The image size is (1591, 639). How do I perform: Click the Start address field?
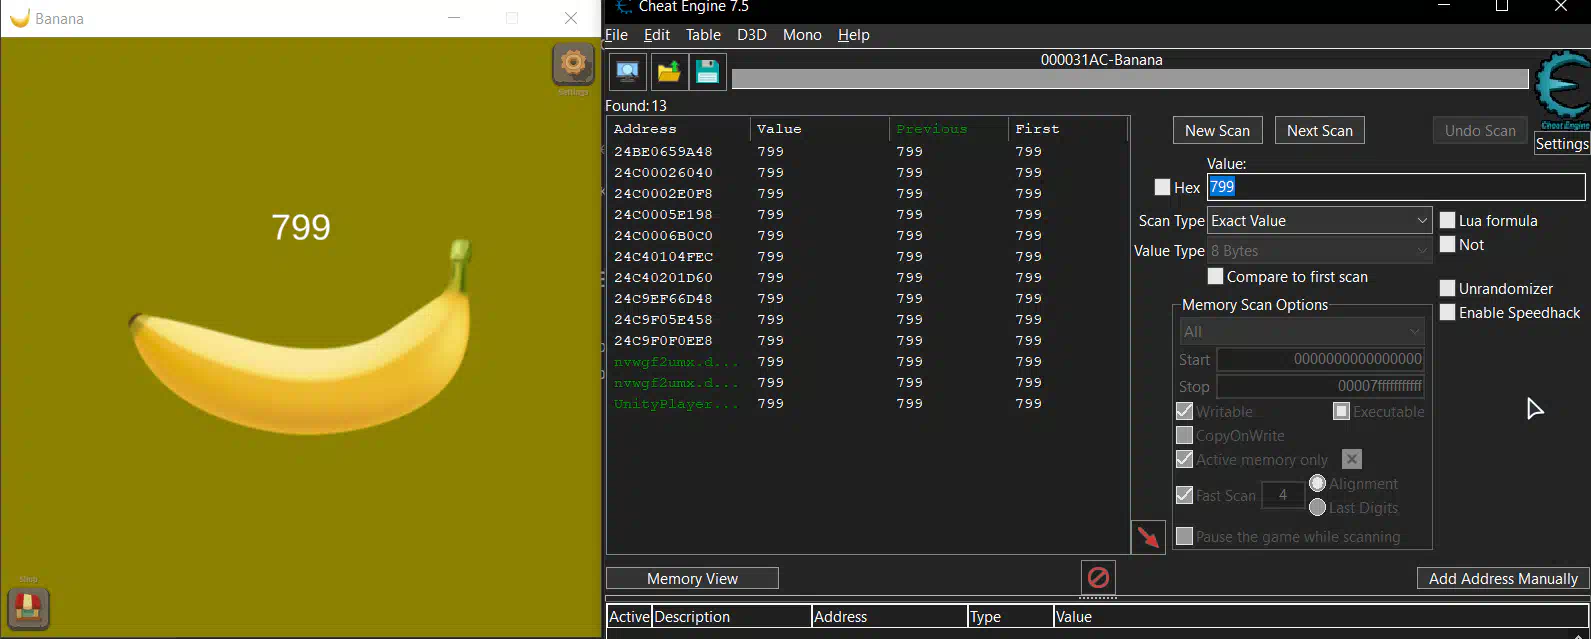(1320, 359)
